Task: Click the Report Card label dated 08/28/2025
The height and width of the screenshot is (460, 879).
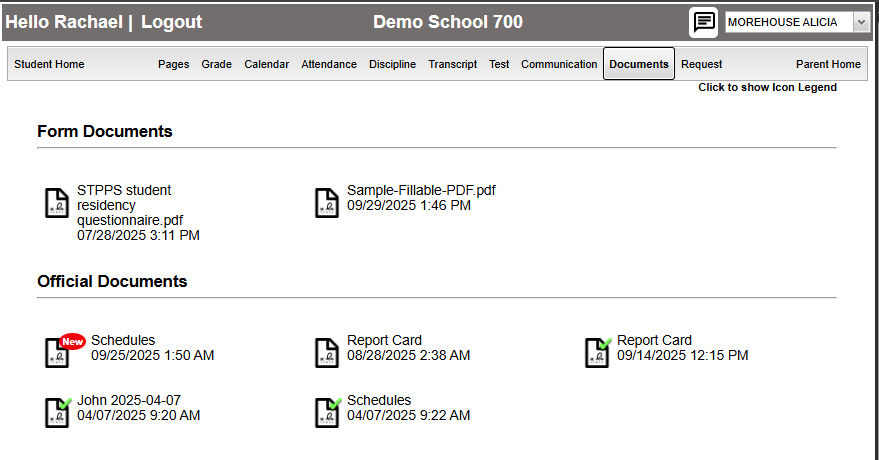Action: coord(384,340)
